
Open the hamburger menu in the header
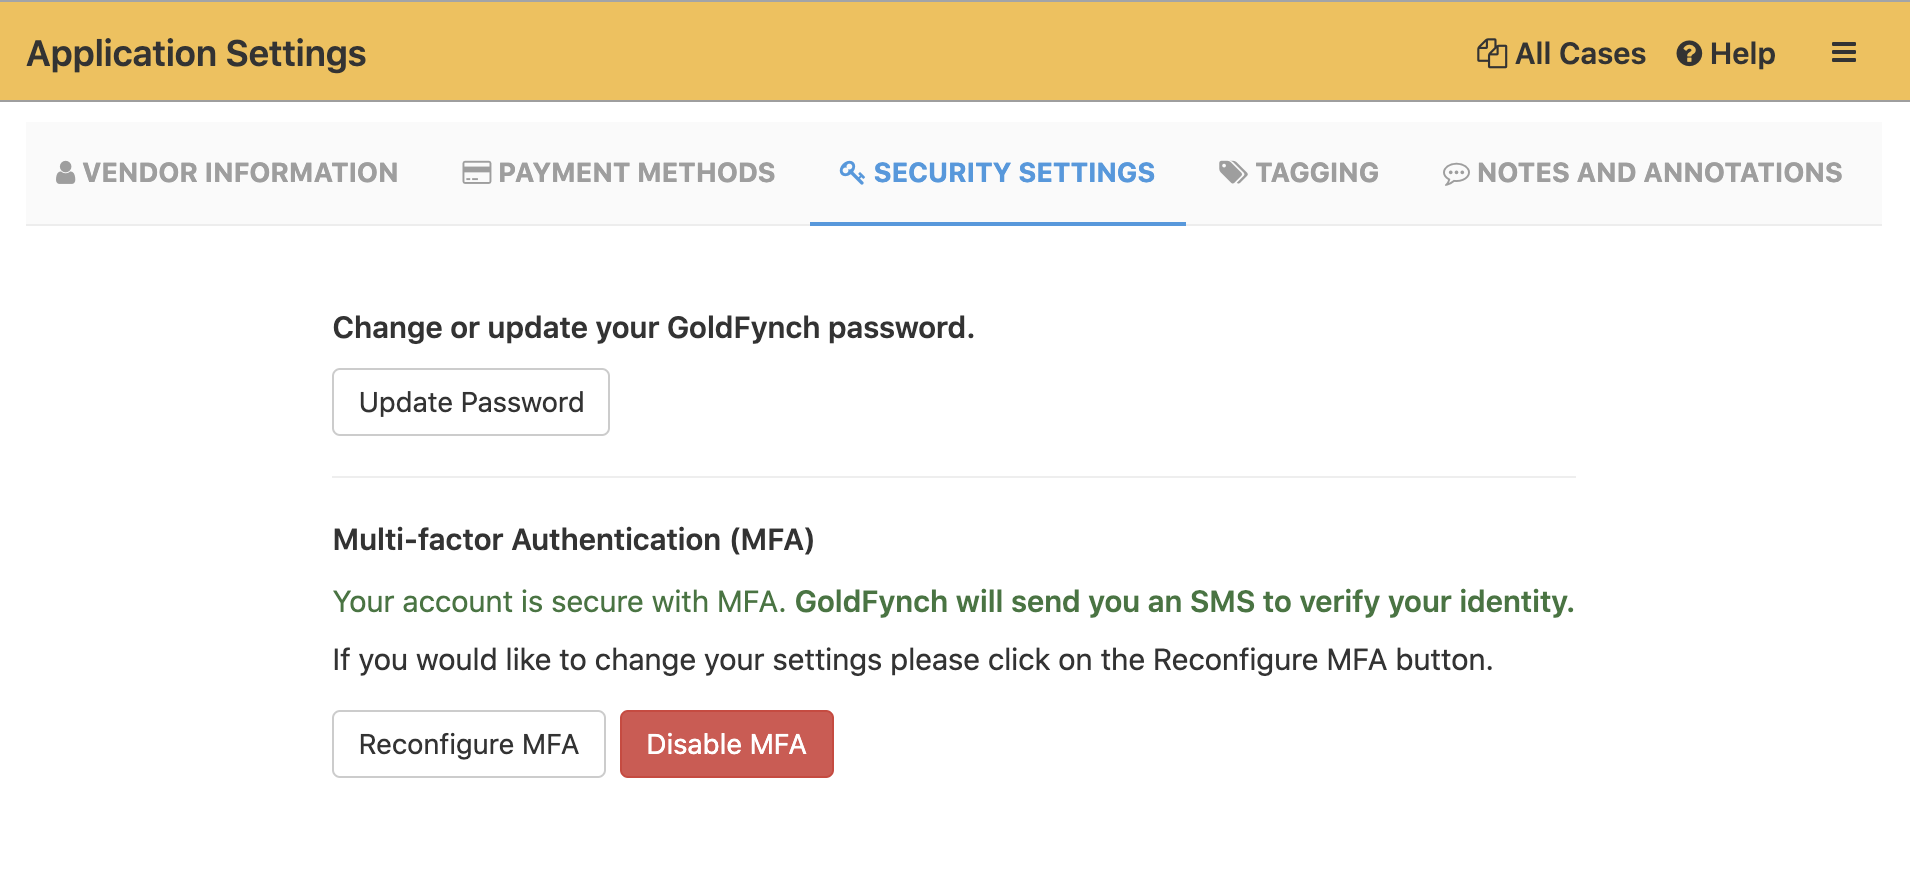coord(1844,52)
